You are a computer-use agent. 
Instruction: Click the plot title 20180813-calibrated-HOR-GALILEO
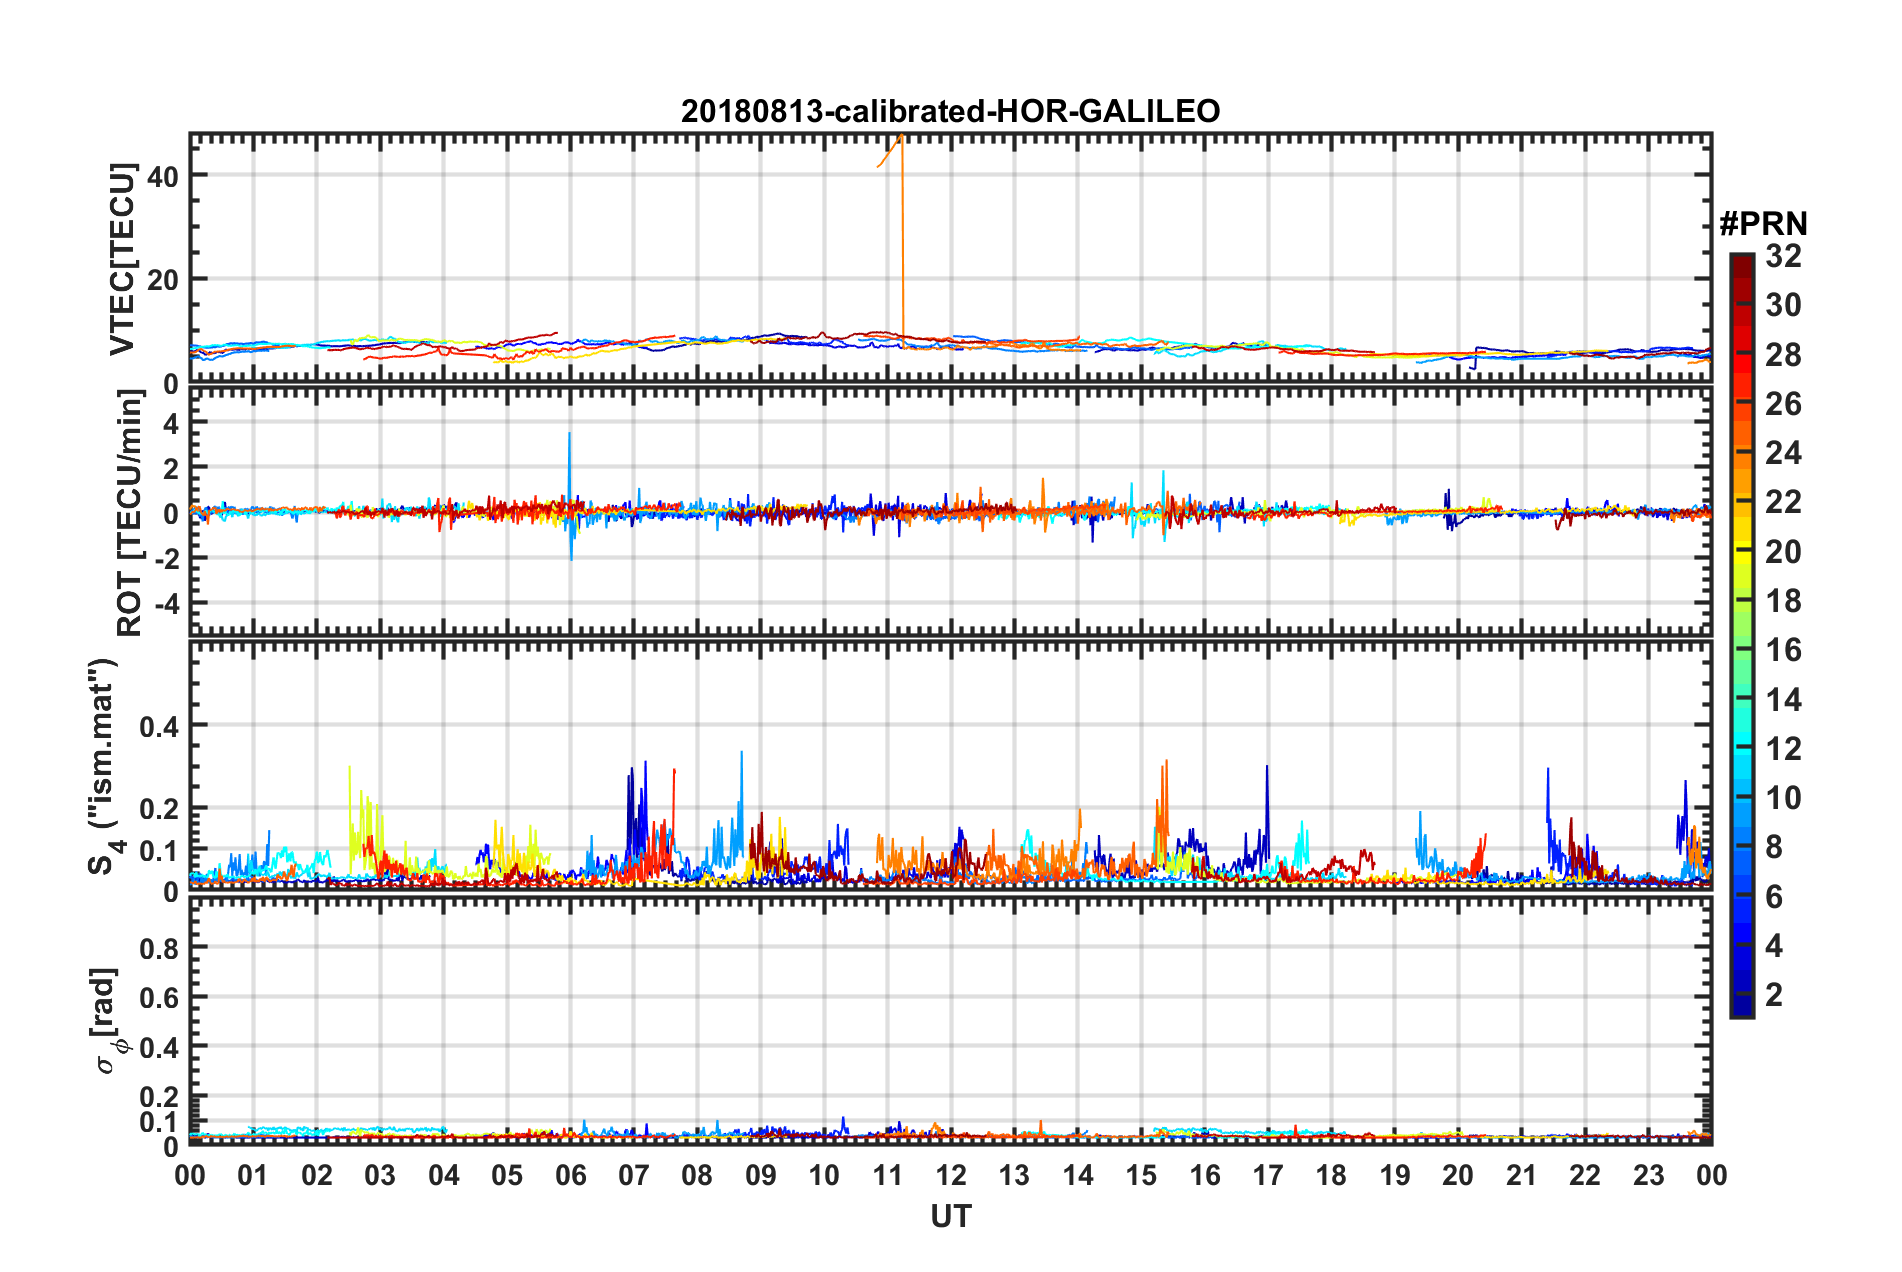(x=950, y=111)
